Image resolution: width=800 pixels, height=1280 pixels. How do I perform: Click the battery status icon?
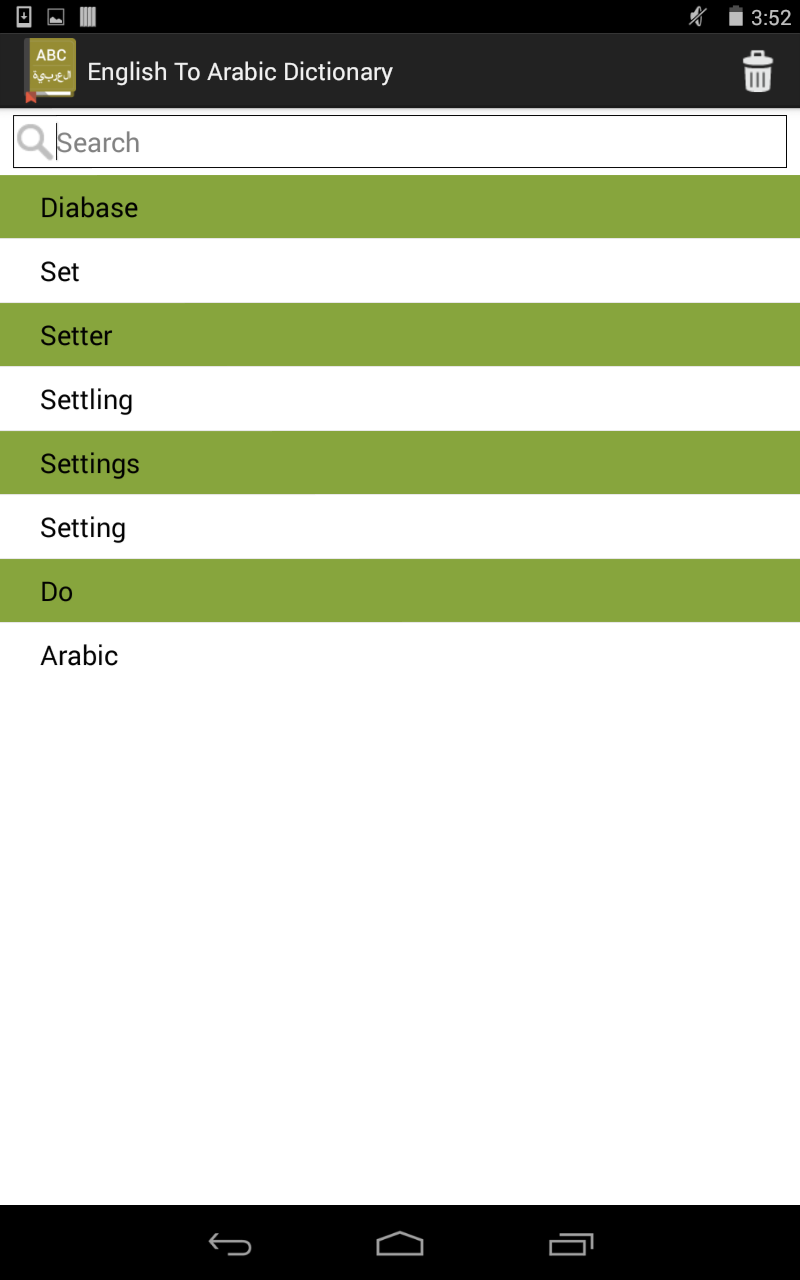737,16
